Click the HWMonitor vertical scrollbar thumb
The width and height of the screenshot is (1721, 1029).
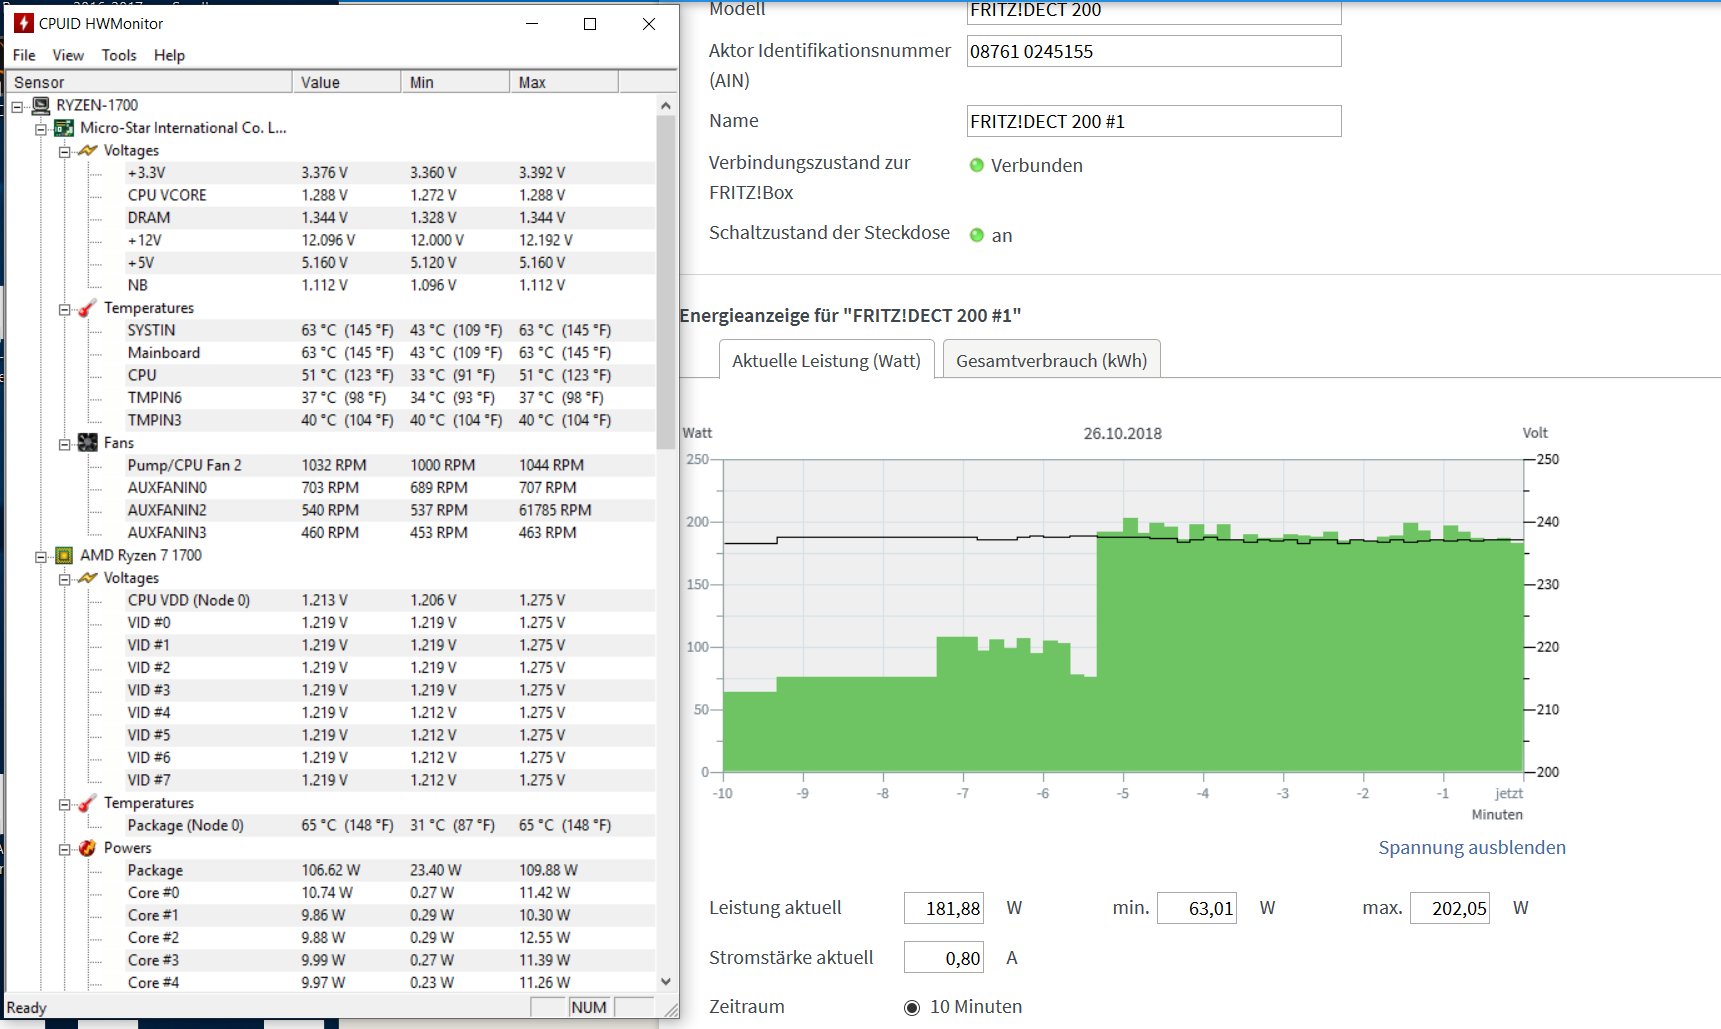[666, 282]
